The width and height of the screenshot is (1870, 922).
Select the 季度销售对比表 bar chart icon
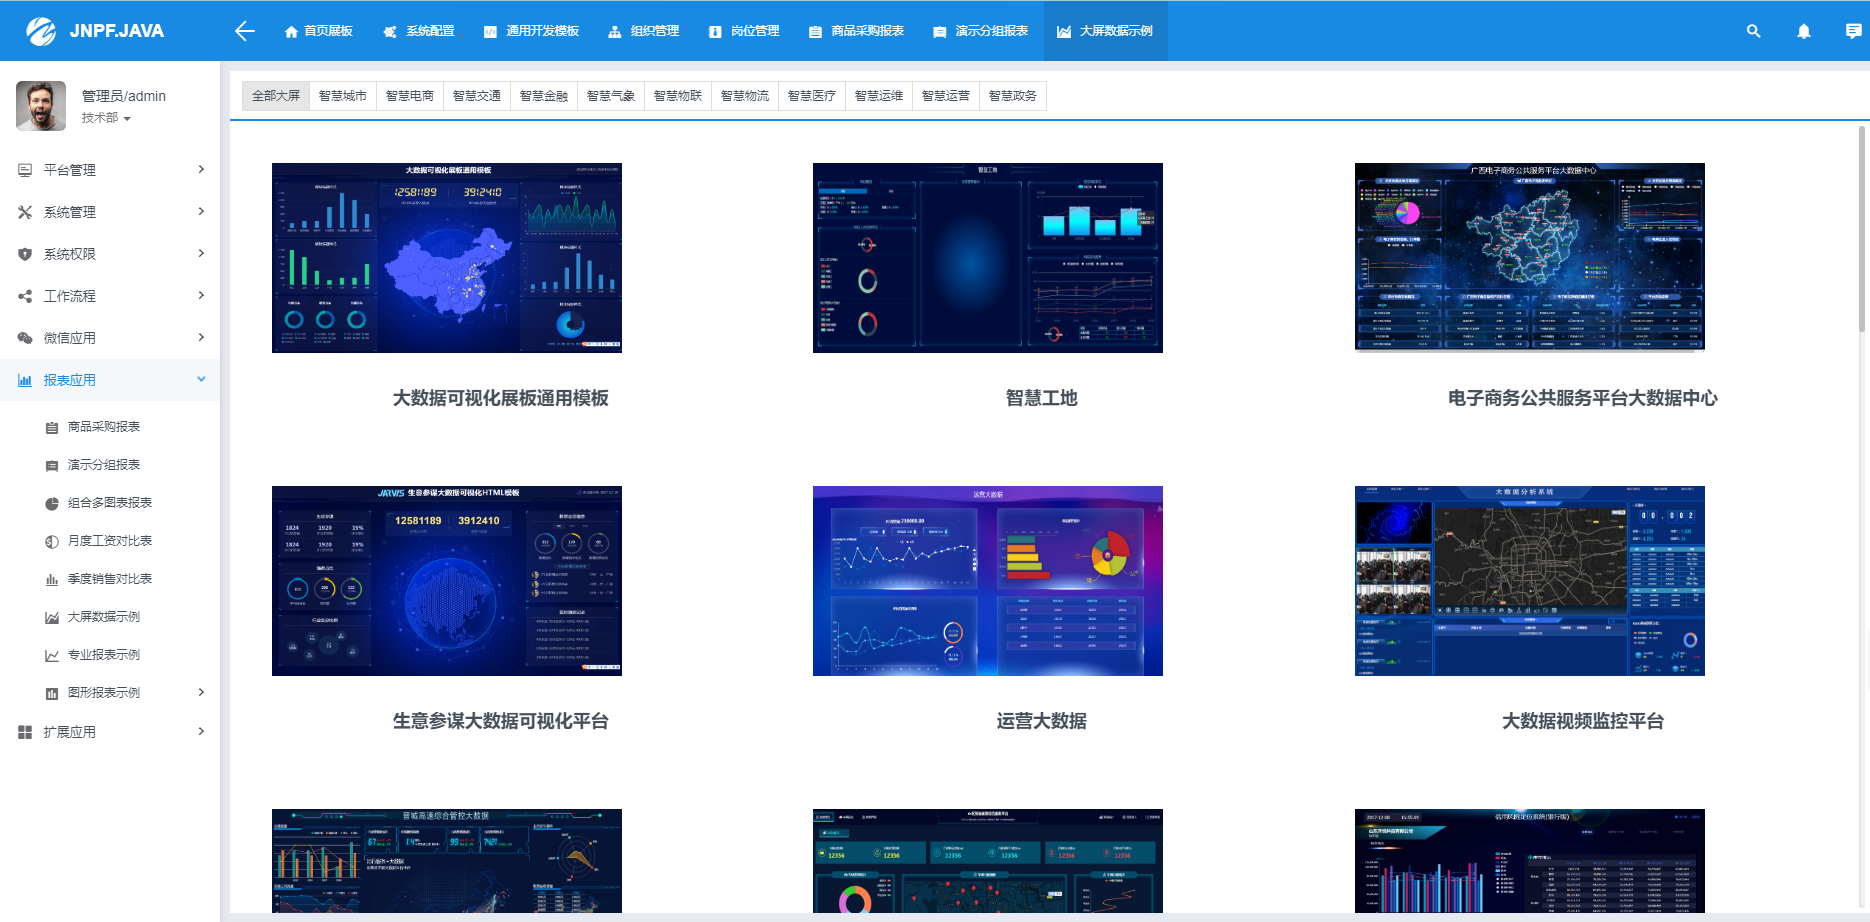(51, 579)
